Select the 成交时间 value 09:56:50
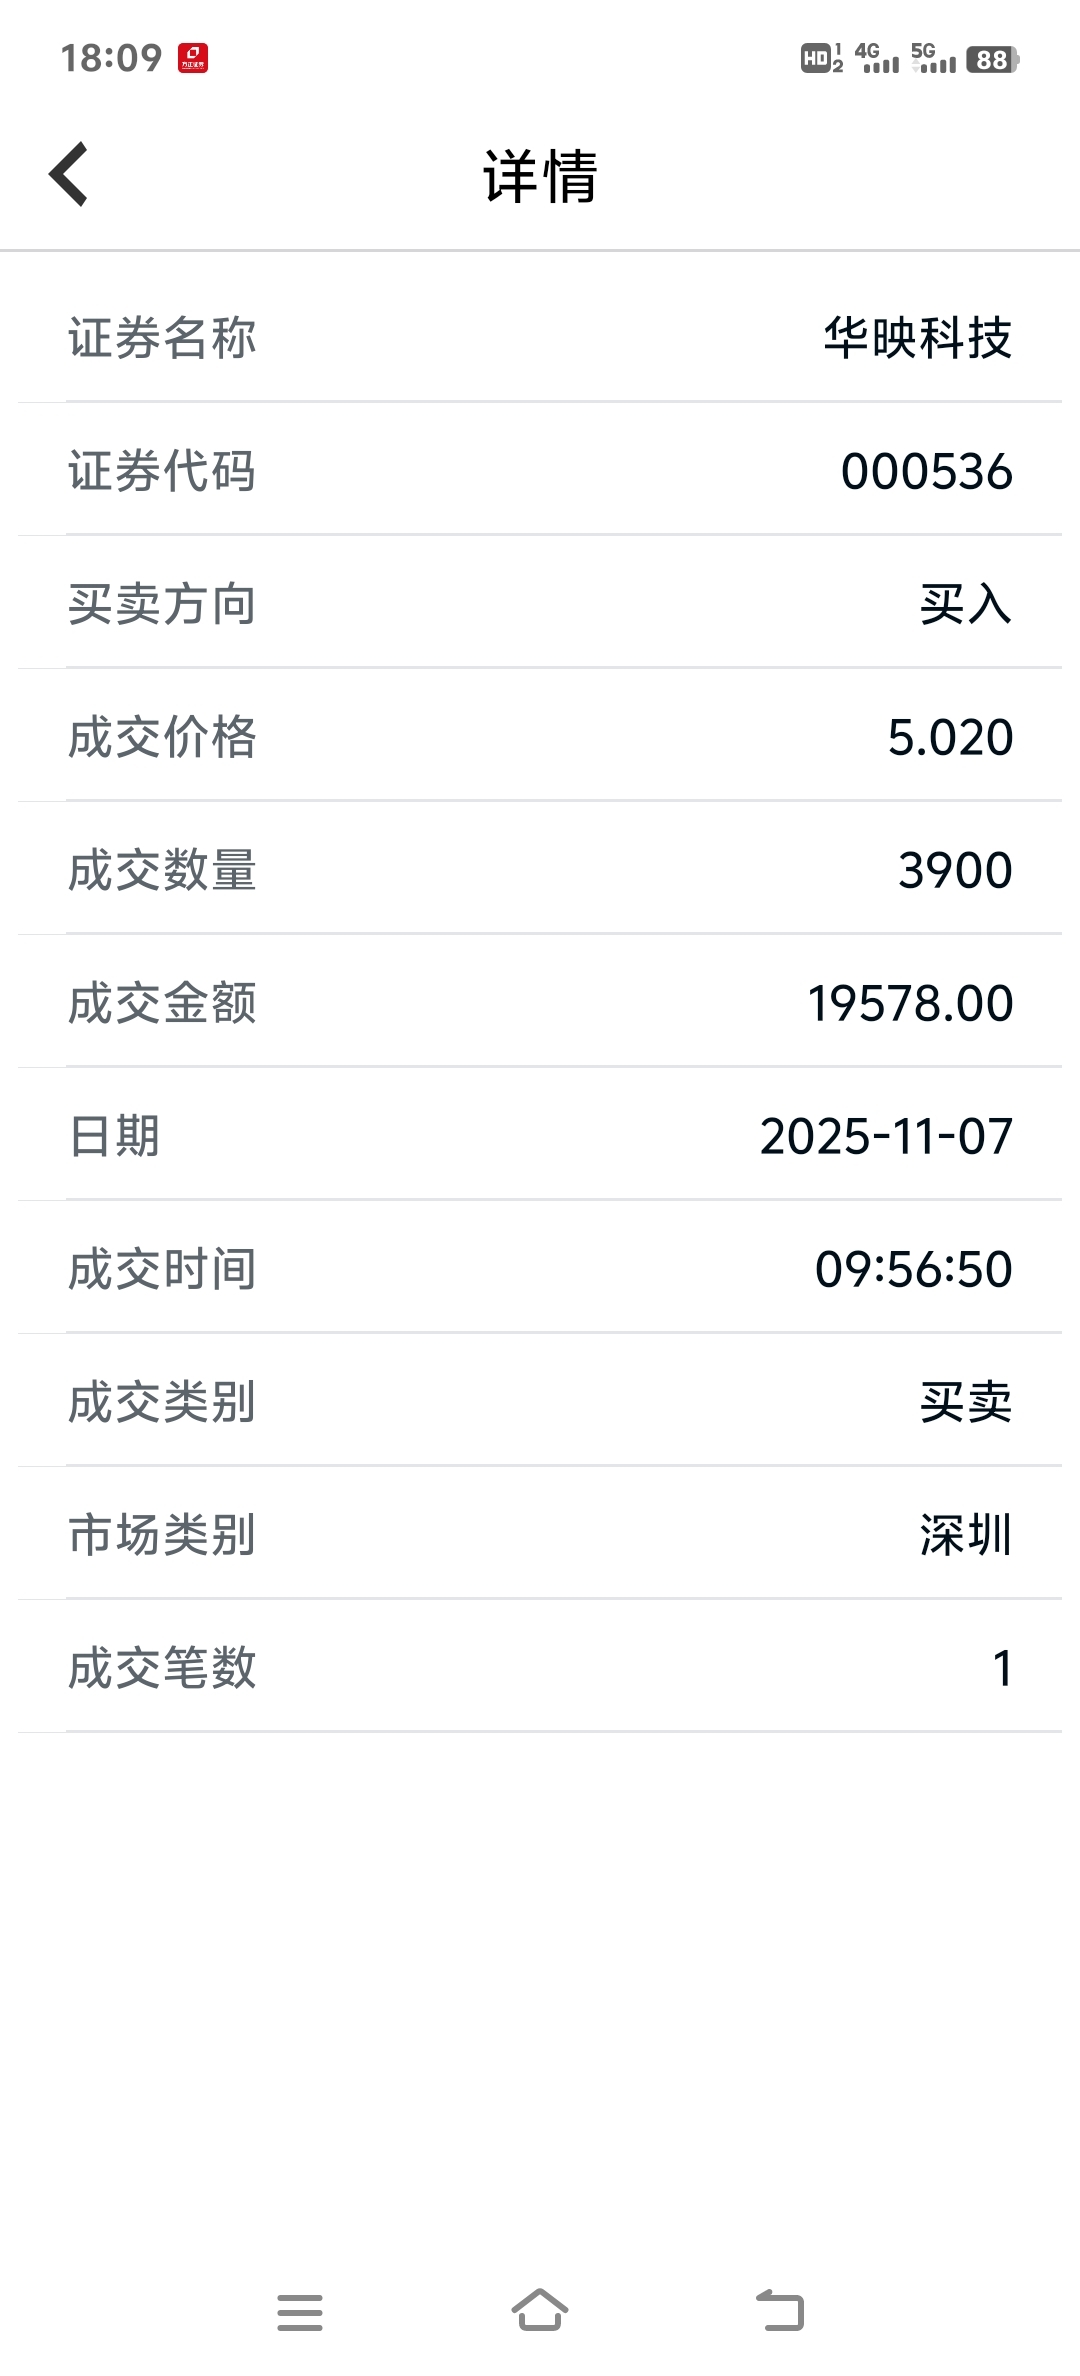 pos(914,1269)
